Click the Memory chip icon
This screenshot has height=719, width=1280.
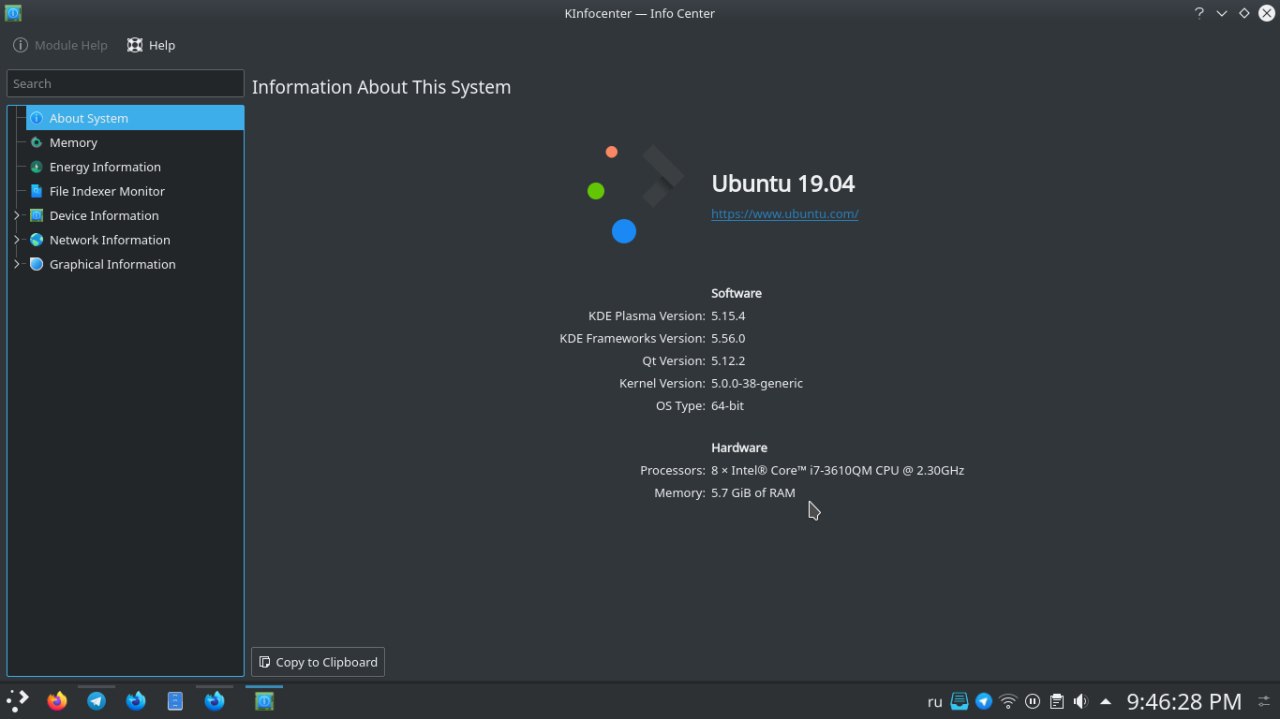37,142
